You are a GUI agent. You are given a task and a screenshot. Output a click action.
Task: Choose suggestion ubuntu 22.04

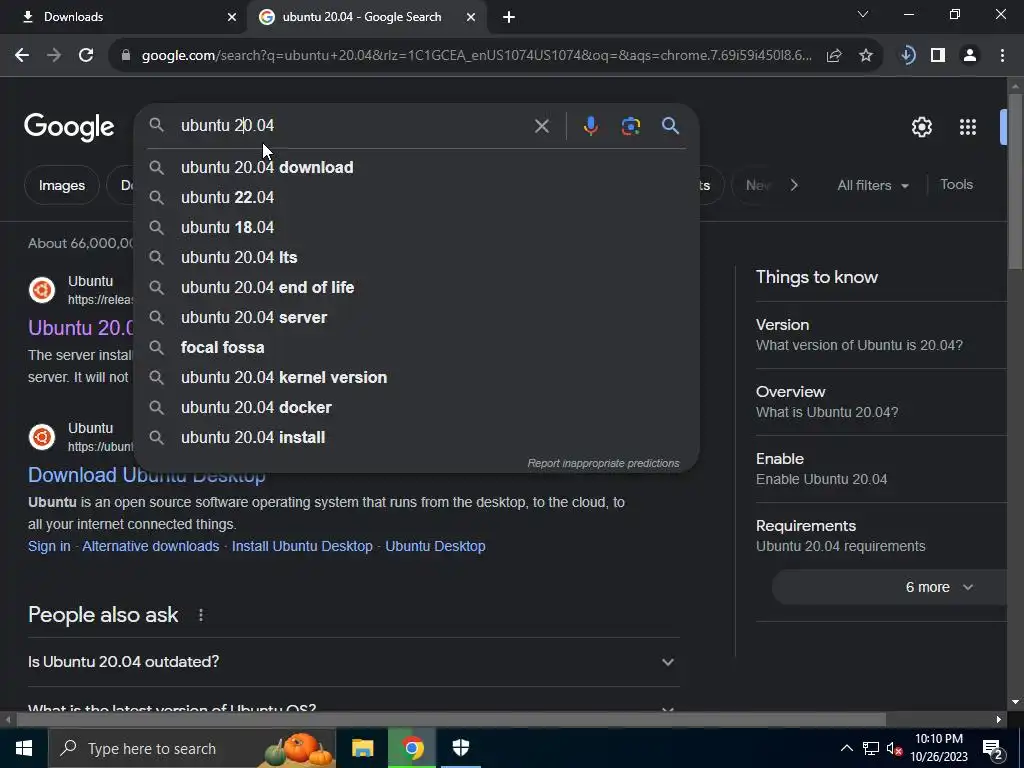(417, 197)
